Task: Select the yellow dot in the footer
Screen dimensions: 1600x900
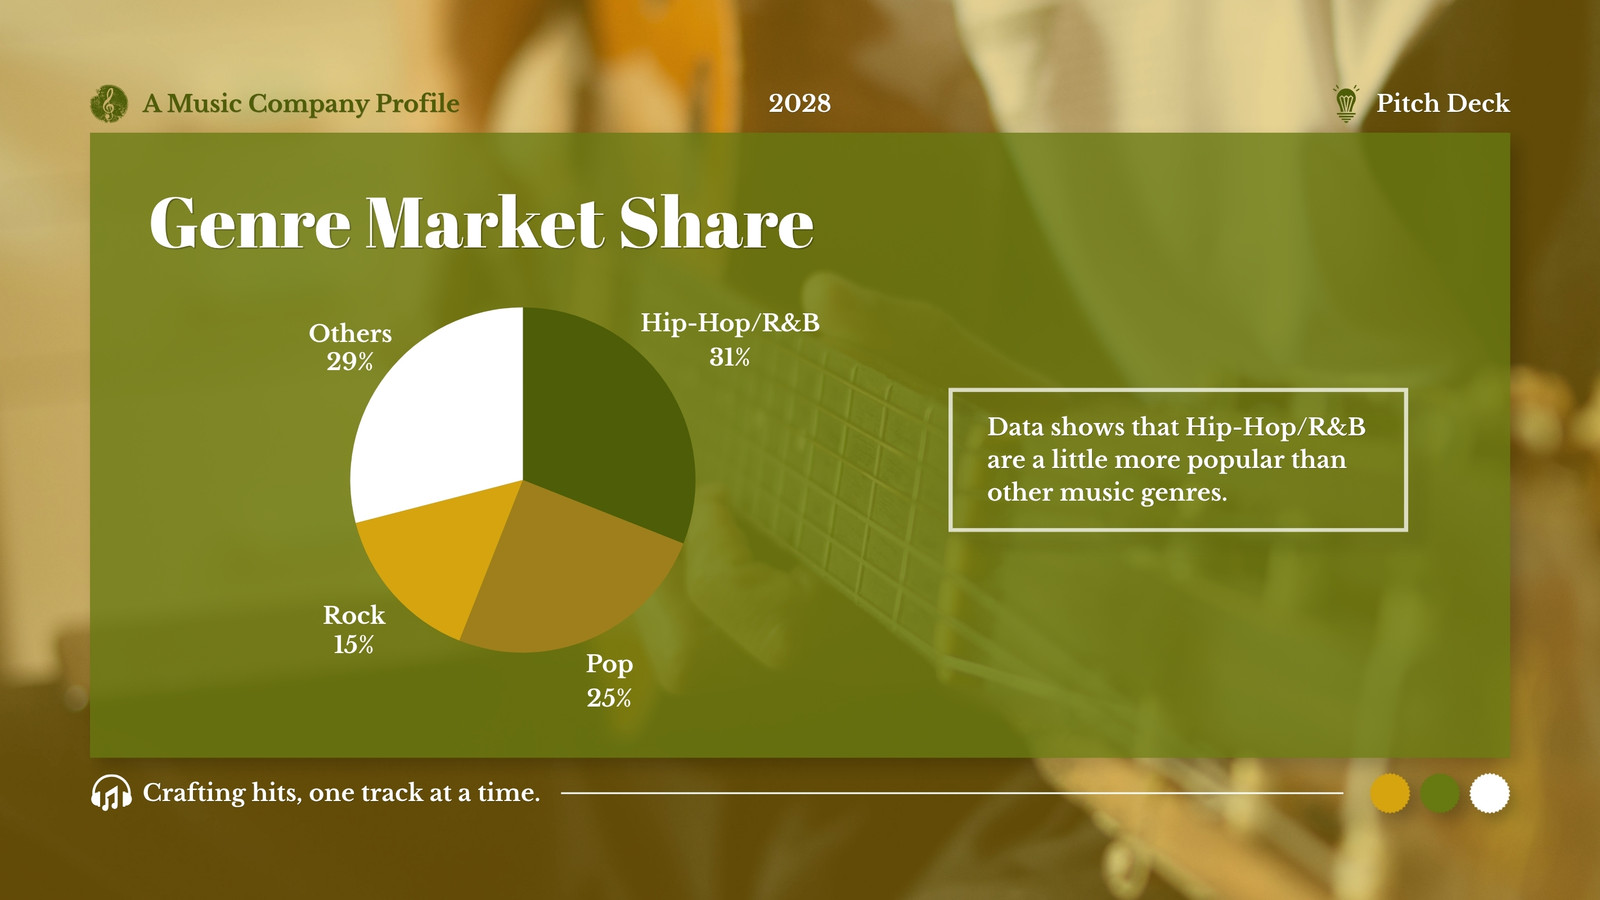Action: [1390, 793]
